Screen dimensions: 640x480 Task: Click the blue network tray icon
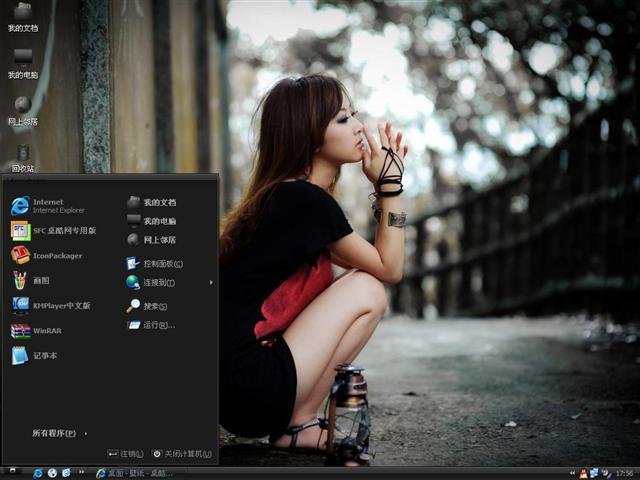(594, 473)
